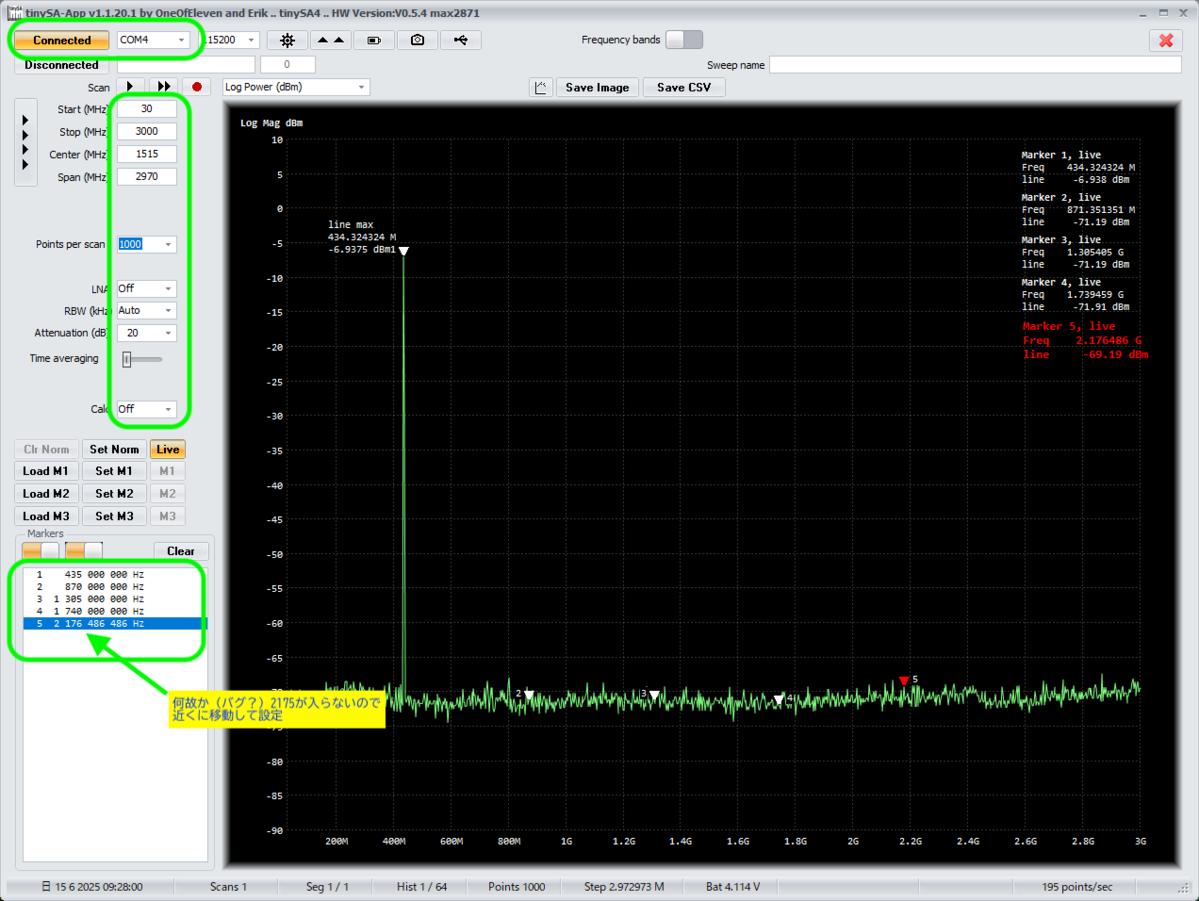Toggle the second Markers switch
The height and width of the screenshot is (901, 1199).
tap(84, 551)
